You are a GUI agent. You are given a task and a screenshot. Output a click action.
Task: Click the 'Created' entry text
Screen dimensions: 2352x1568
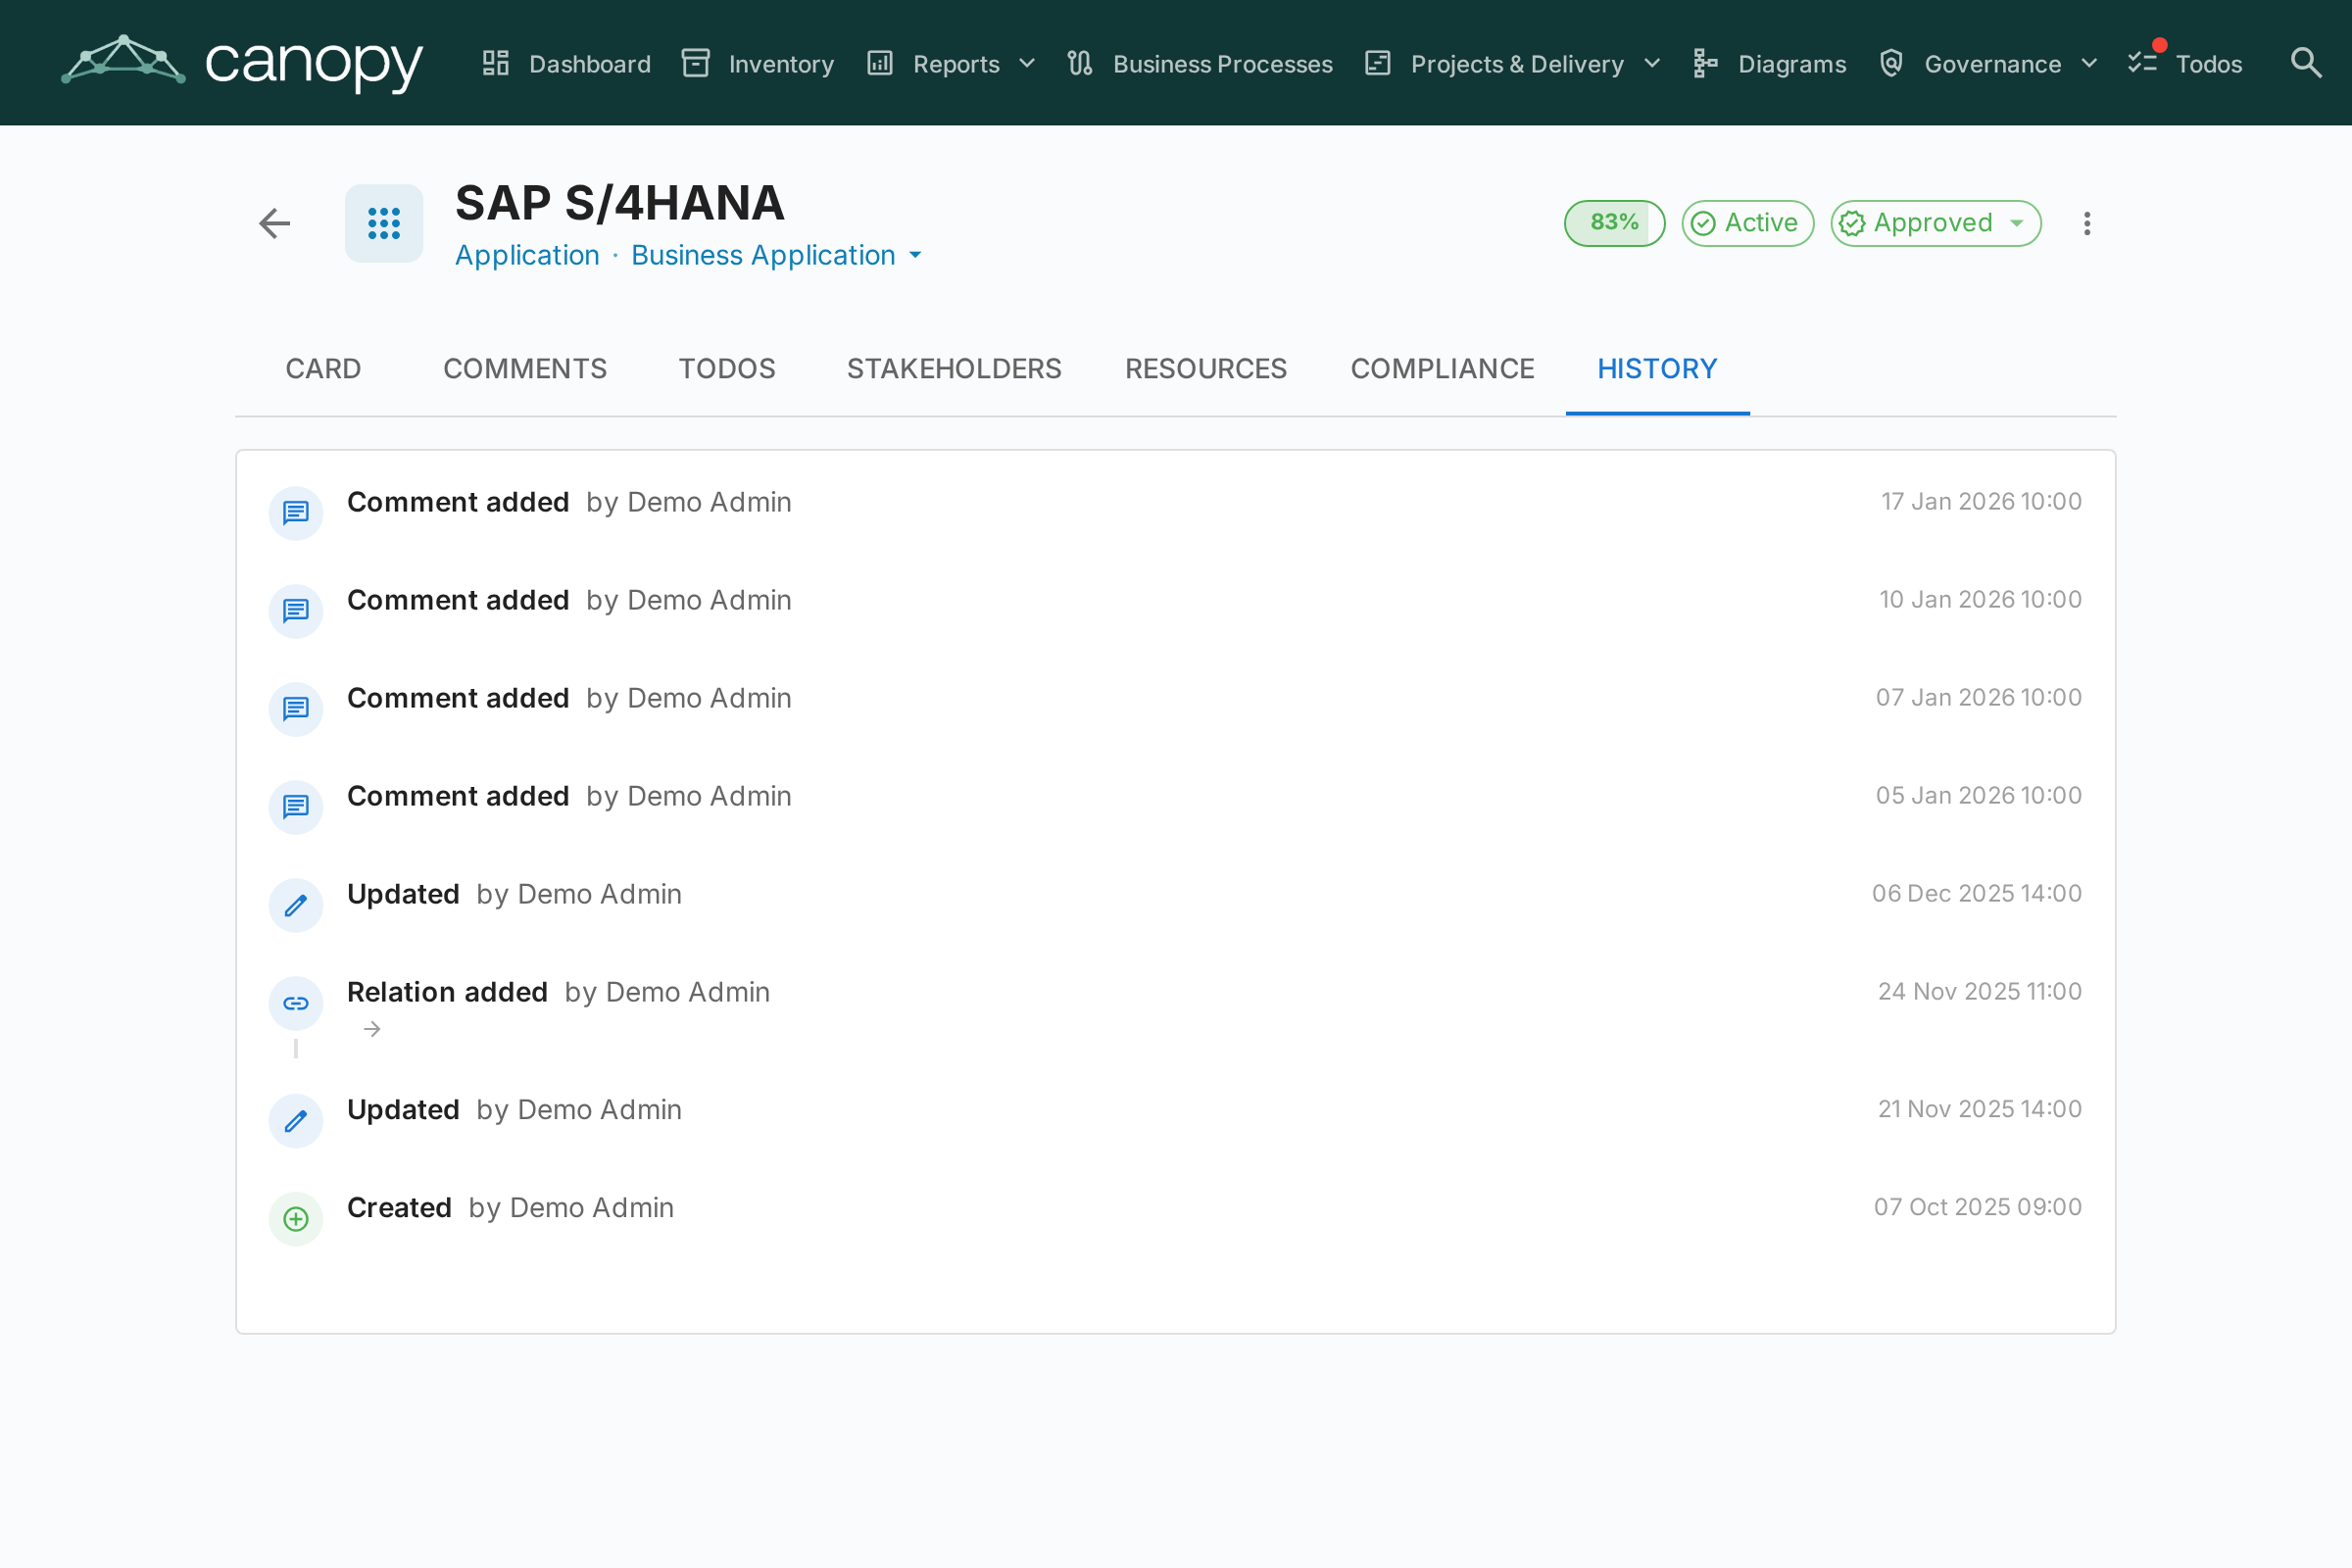[399, 1208]
